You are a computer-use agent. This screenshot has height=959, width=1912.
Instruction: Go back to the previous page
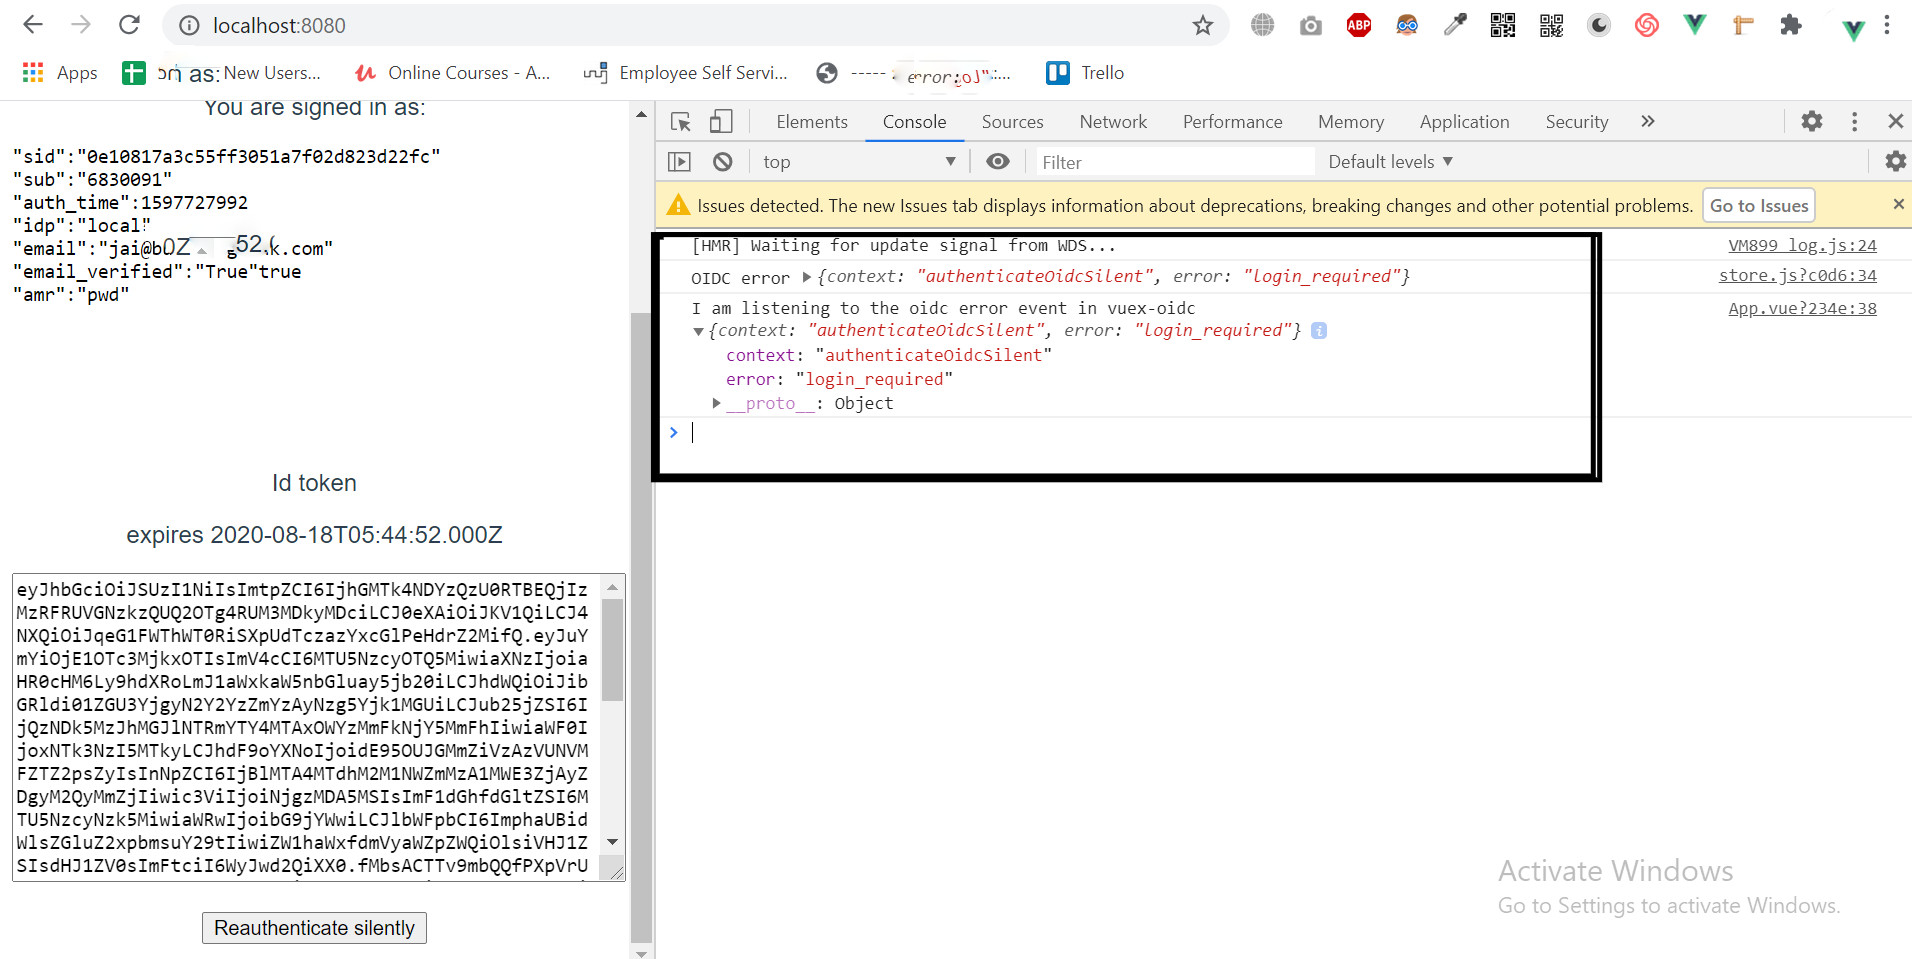coord(33,25)
